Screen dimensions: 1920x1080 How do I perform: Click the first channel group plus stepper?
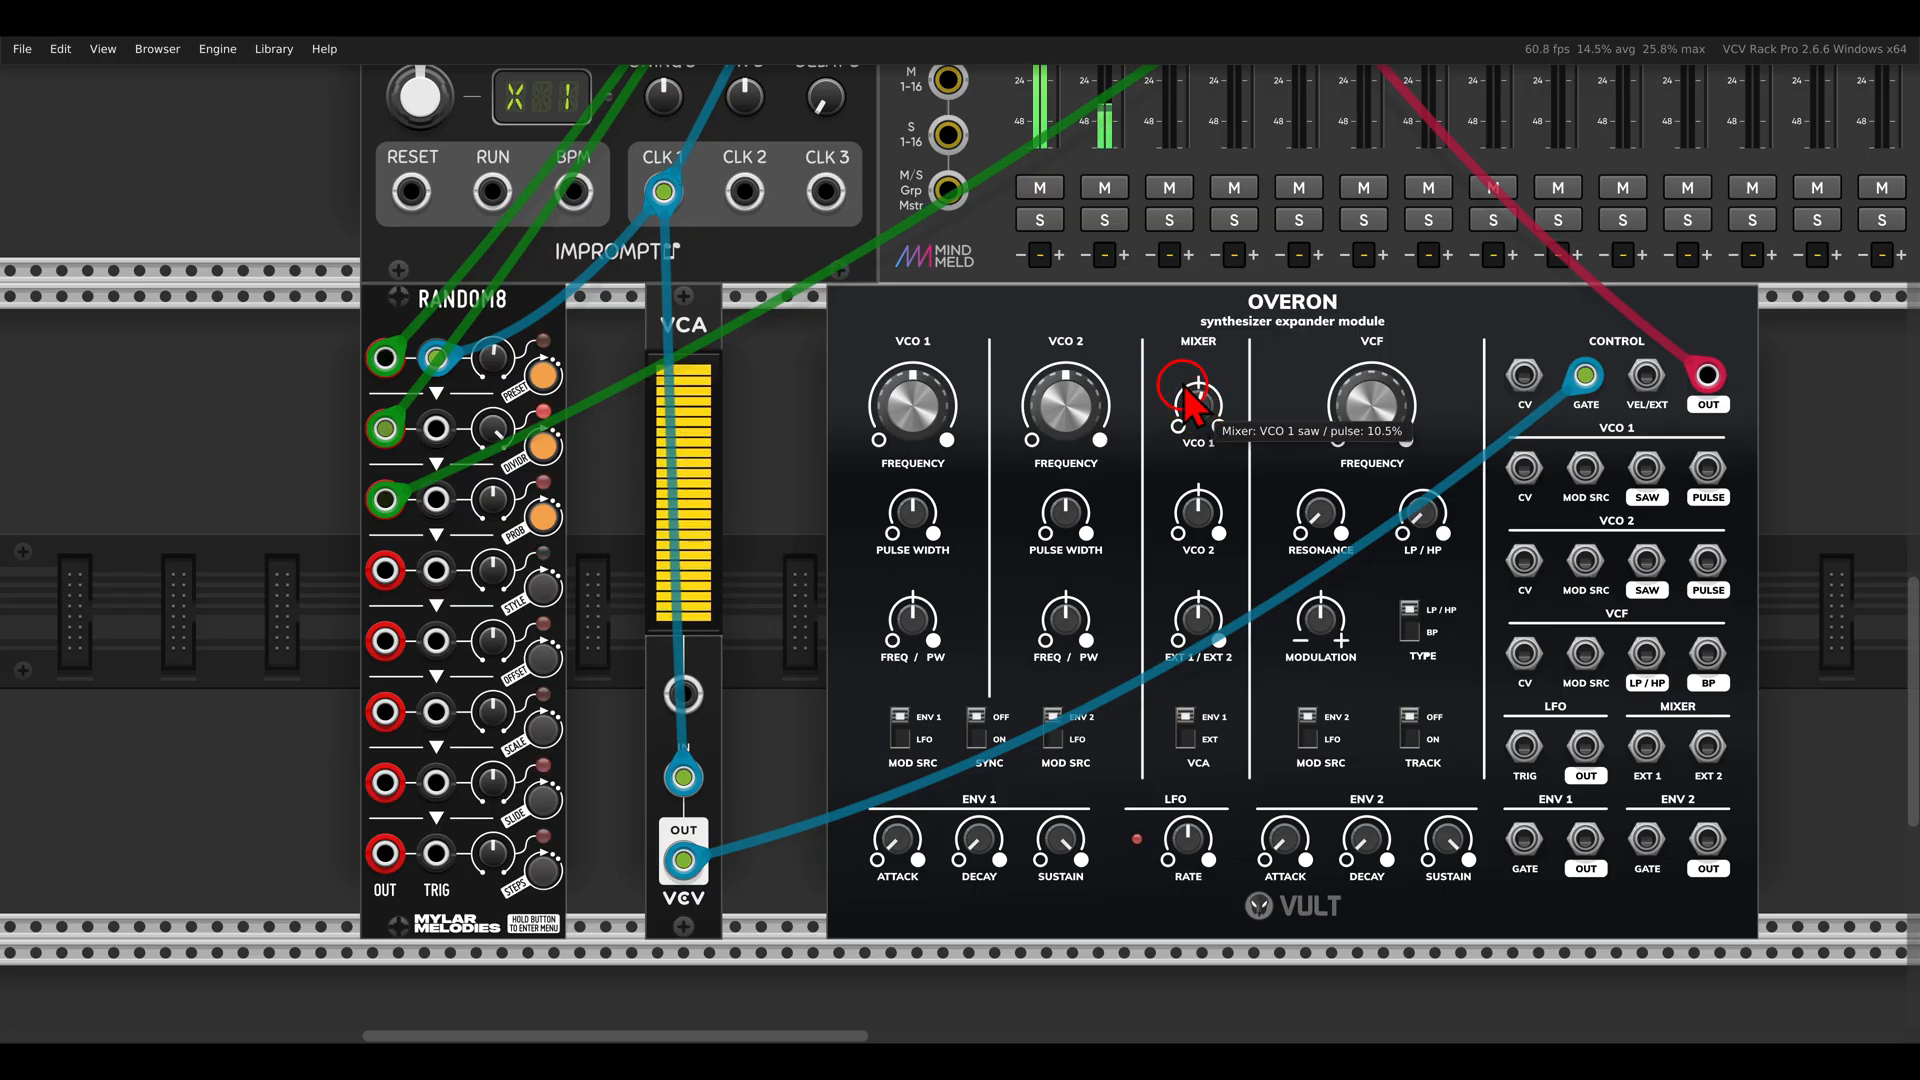1059,255
